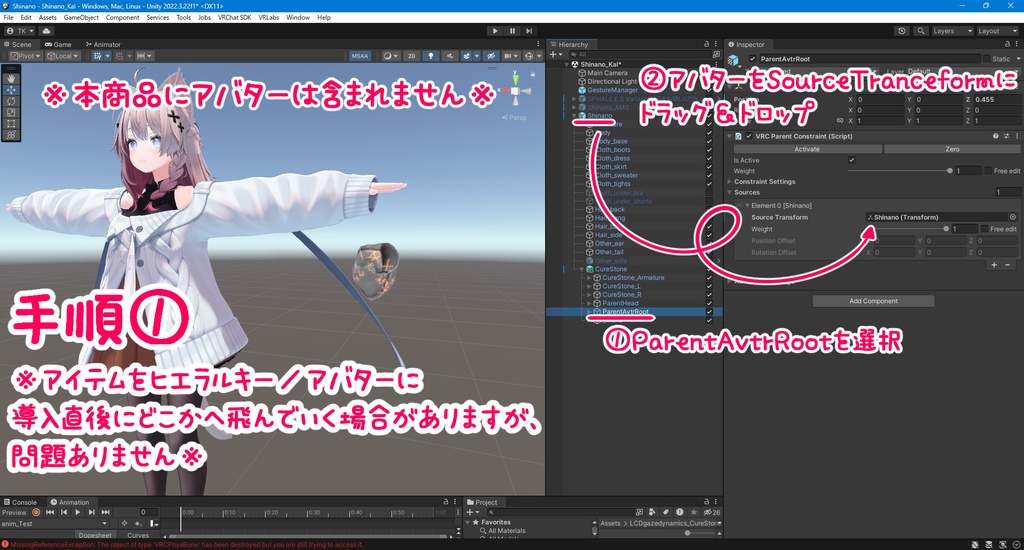Switch to the Game tab
Viewport: 1024px width, 550px height.
(58, 44)
